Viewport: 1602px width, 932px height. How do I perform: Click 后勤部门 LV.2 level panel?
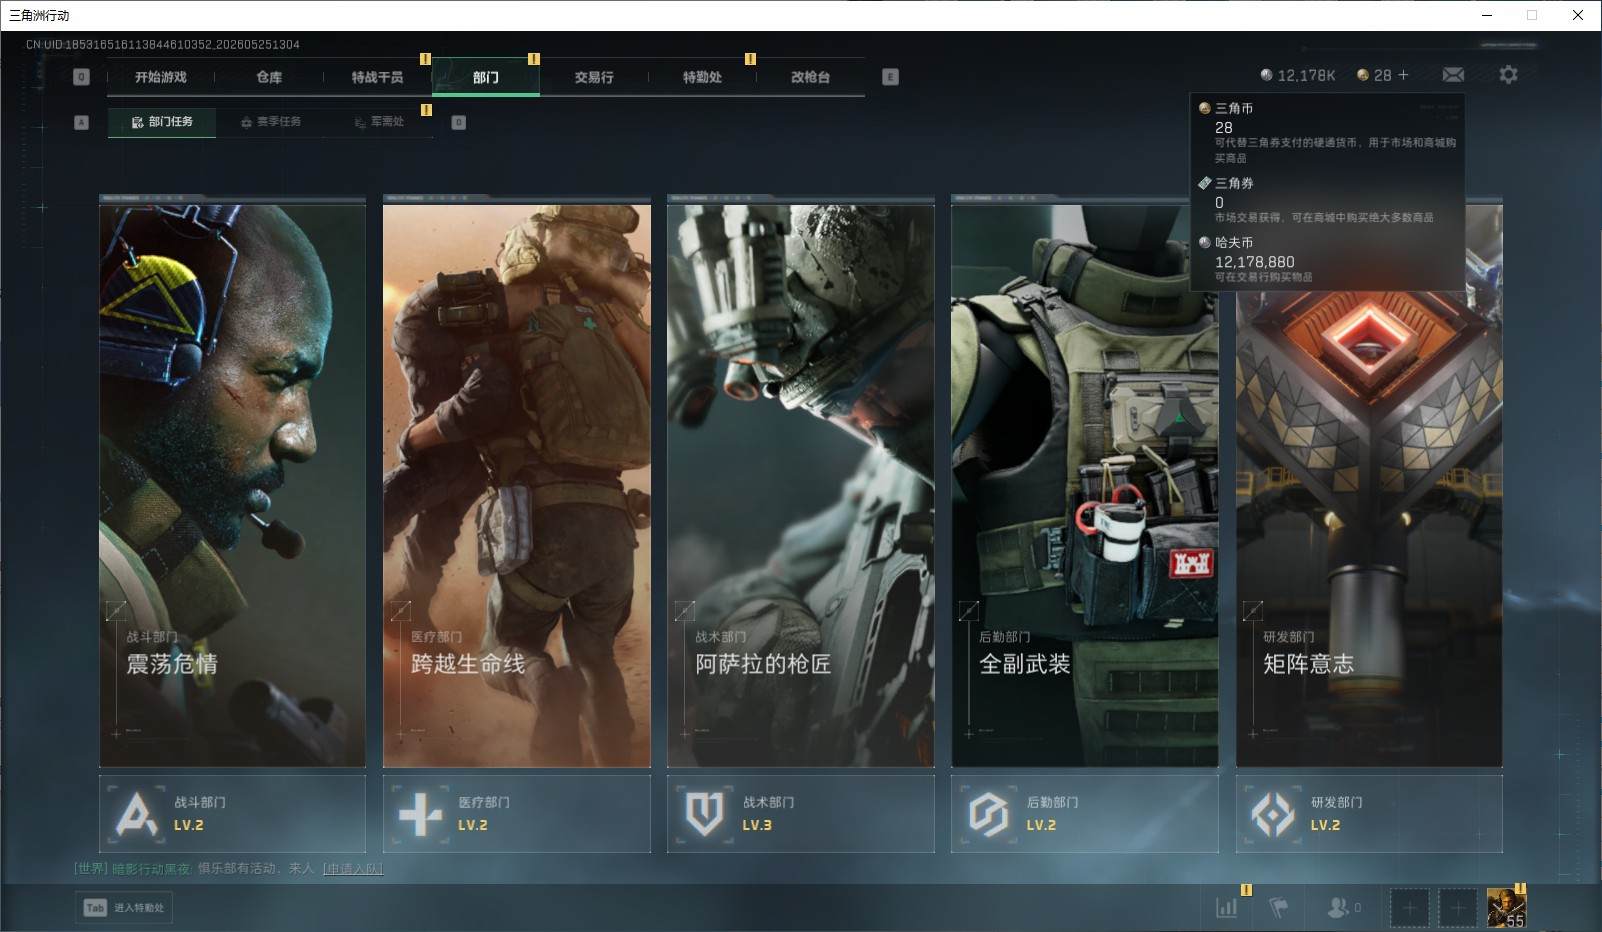point(1085,814)
